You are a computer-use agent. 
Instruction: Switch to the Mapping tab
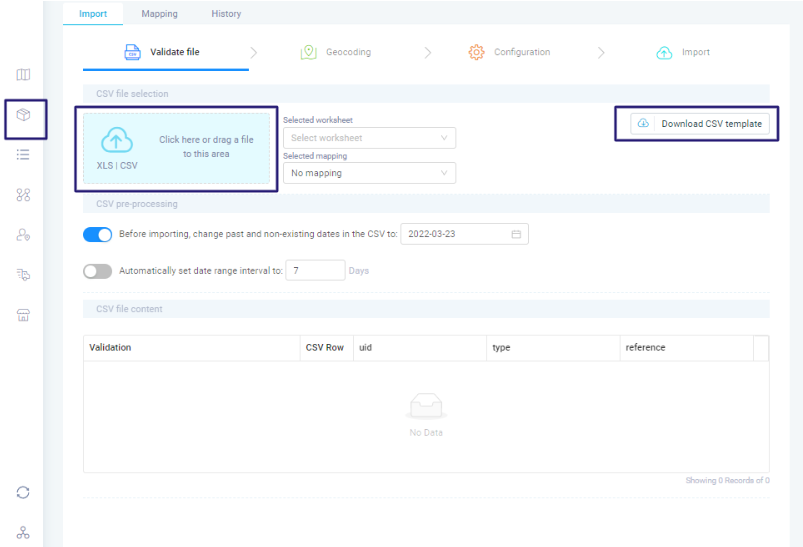click(159, 14)
